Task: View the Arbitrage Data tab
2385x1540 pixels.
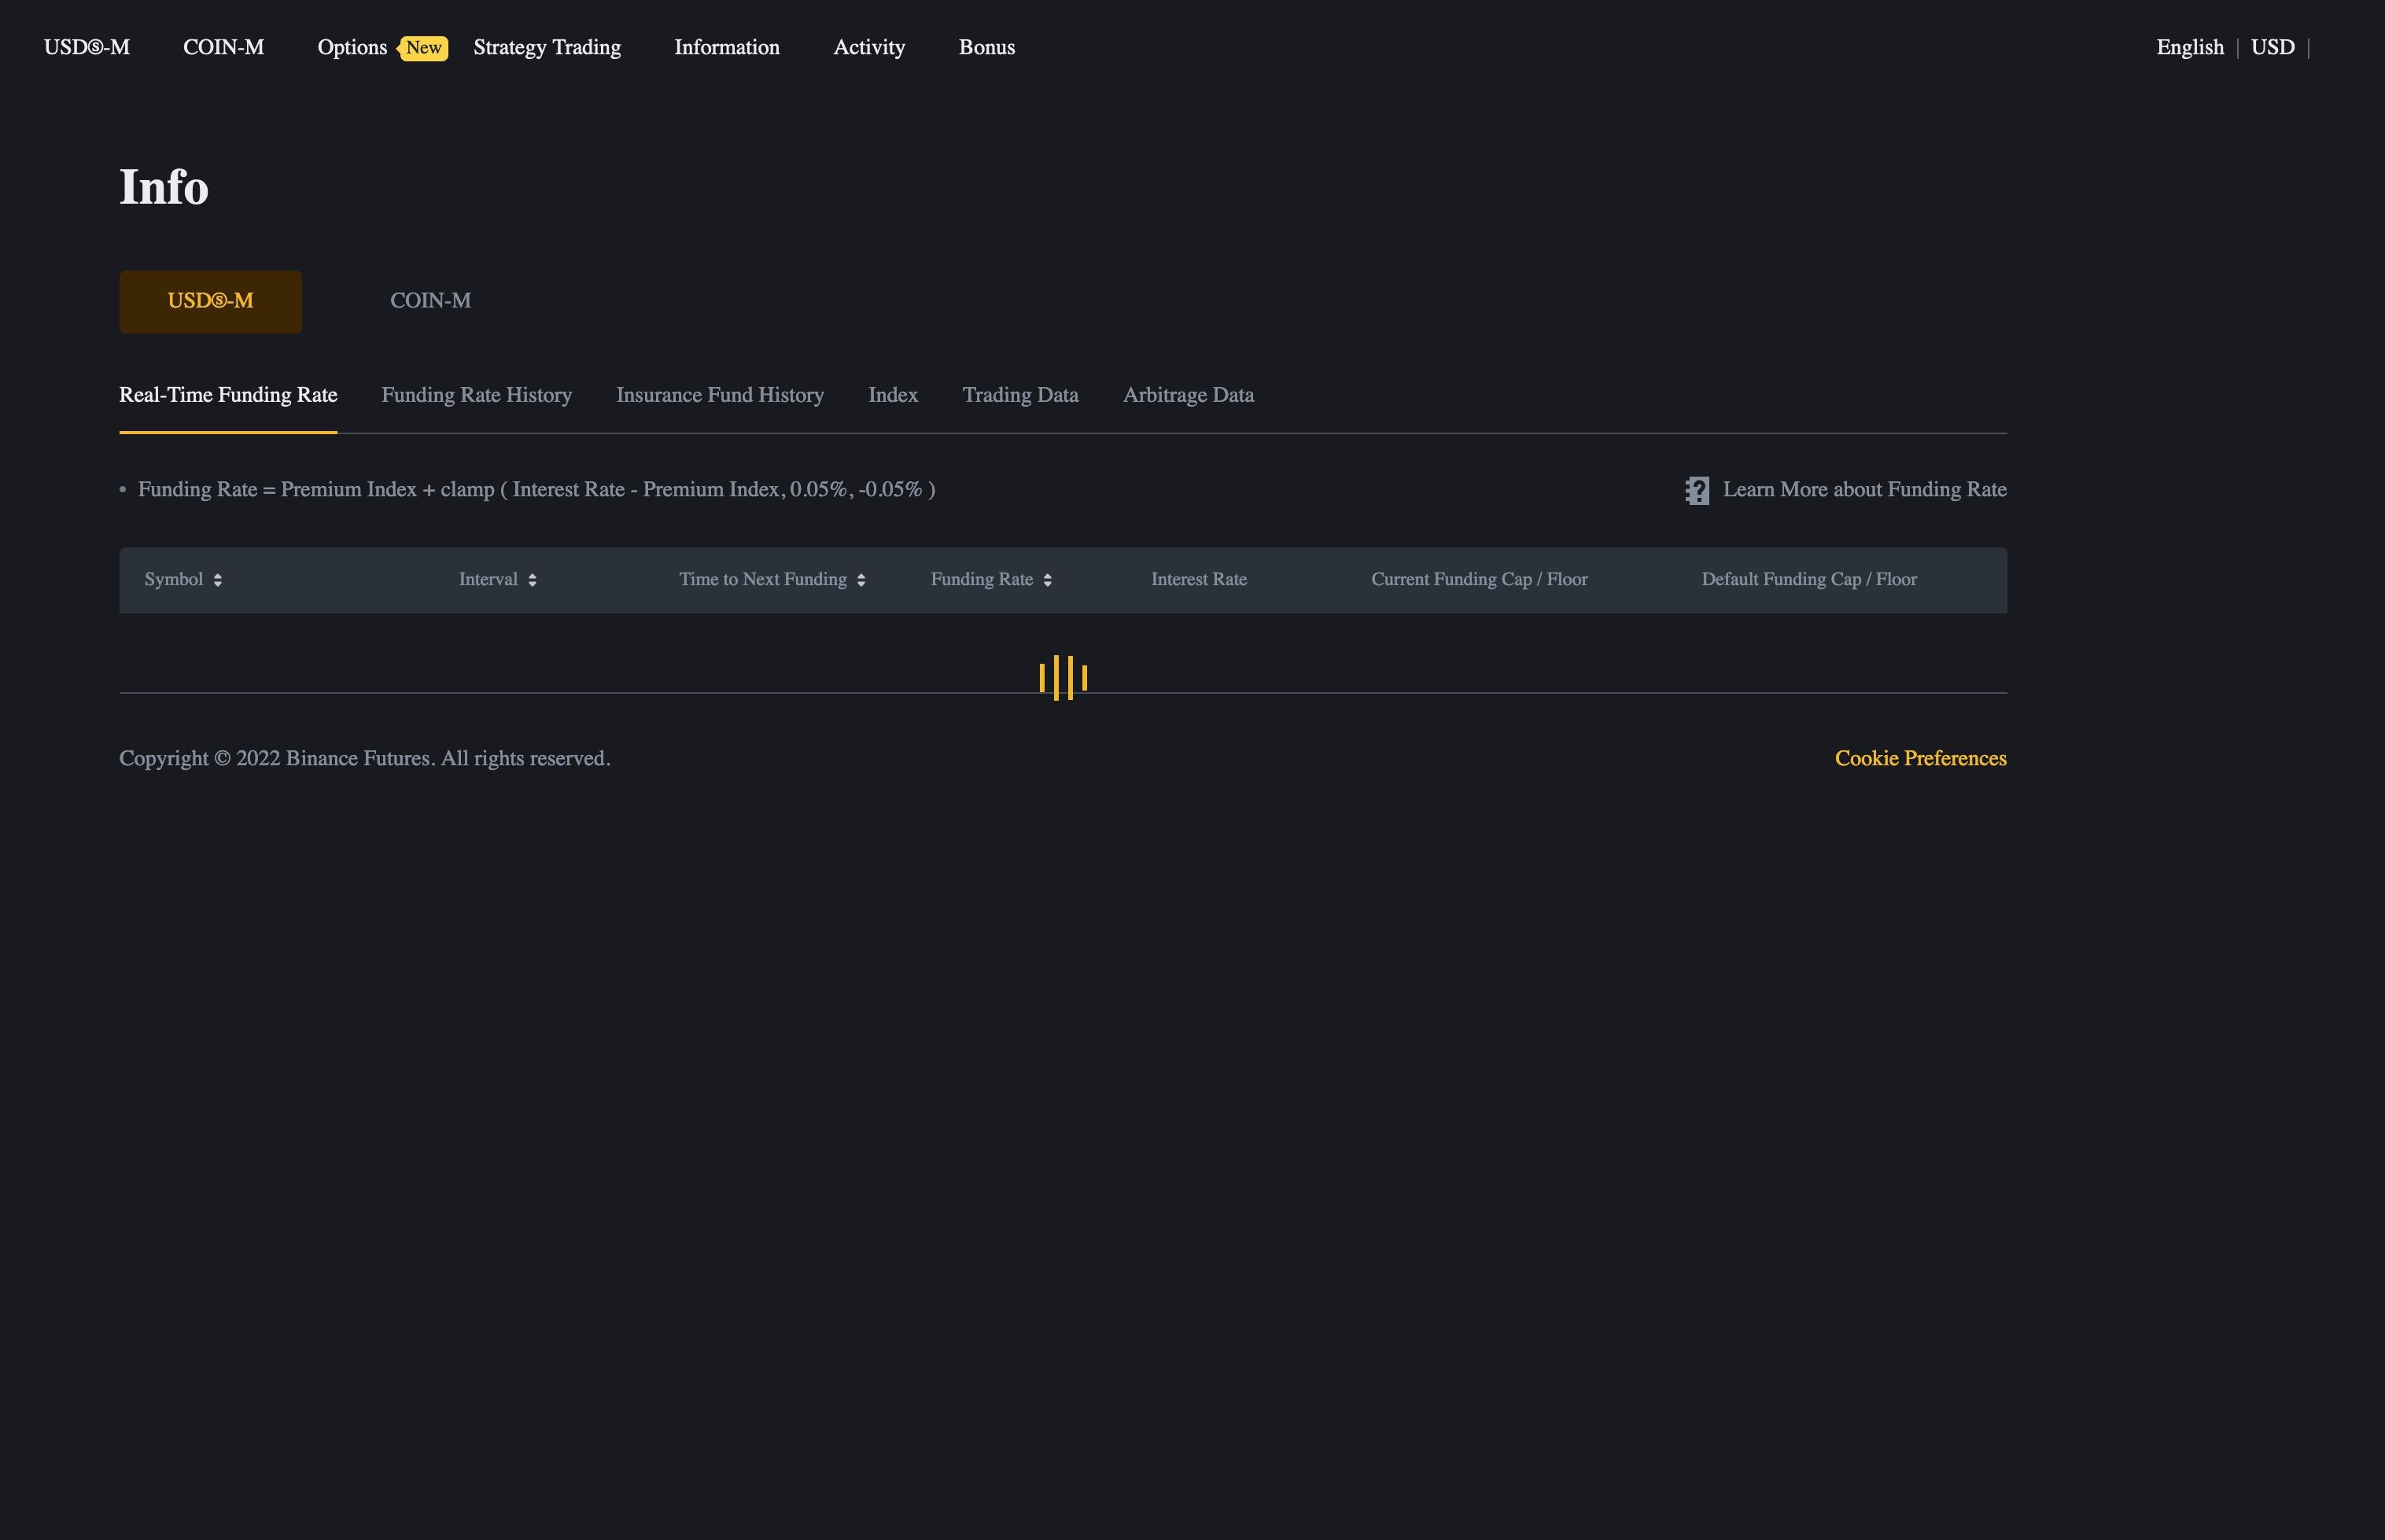Action: (x=1187, y=395)
